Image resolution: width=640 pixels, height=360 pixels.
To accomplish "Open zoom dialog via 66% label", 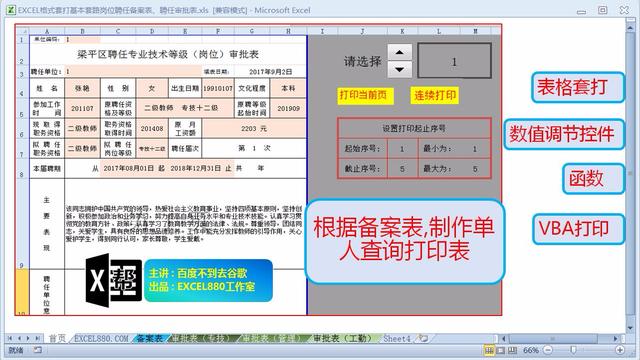I will (x=531, y=350).
